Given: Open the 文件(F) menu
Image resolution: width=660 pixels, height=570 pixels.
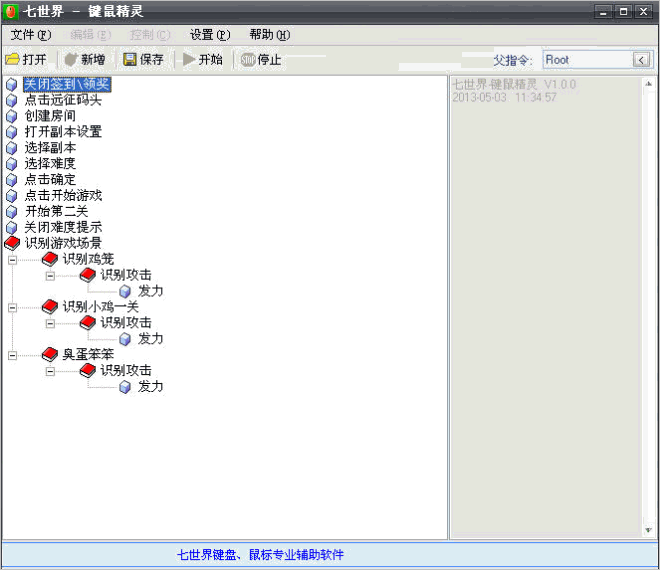Looking at the screenshot, I should click(31, 35).
